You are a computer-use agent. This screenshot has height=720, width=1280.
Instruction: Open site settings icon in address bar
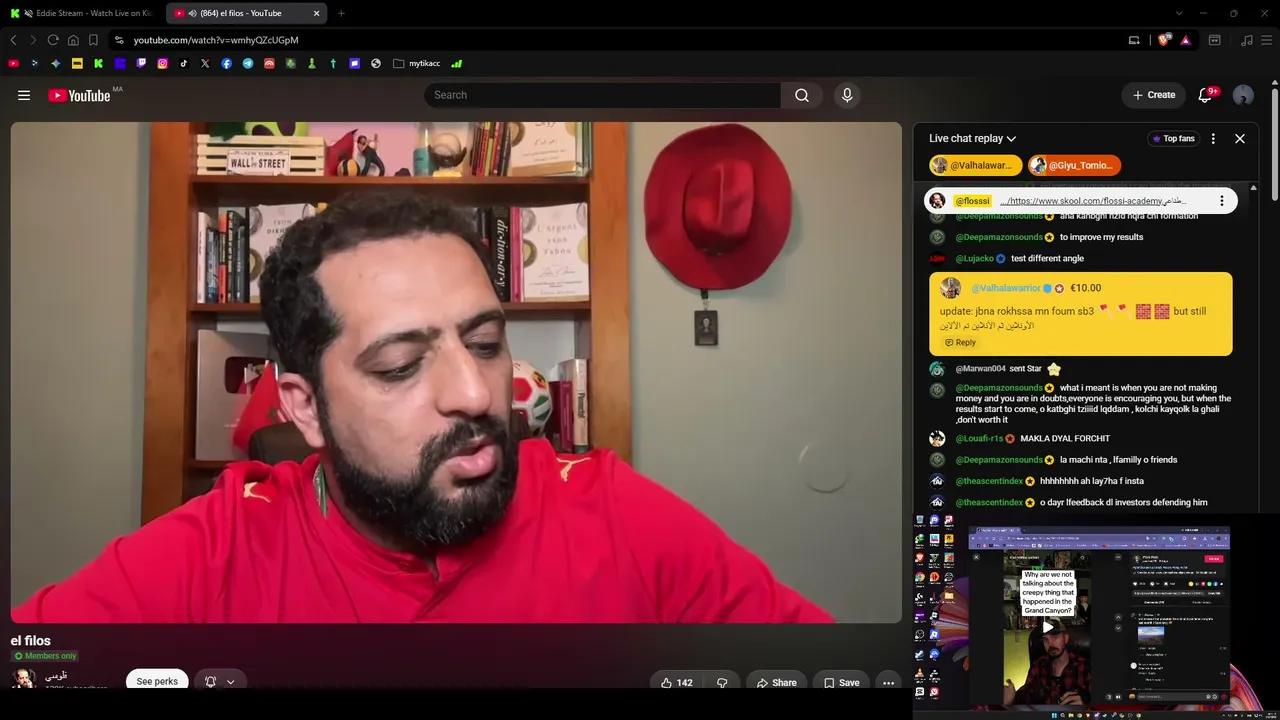coord(119,40)
